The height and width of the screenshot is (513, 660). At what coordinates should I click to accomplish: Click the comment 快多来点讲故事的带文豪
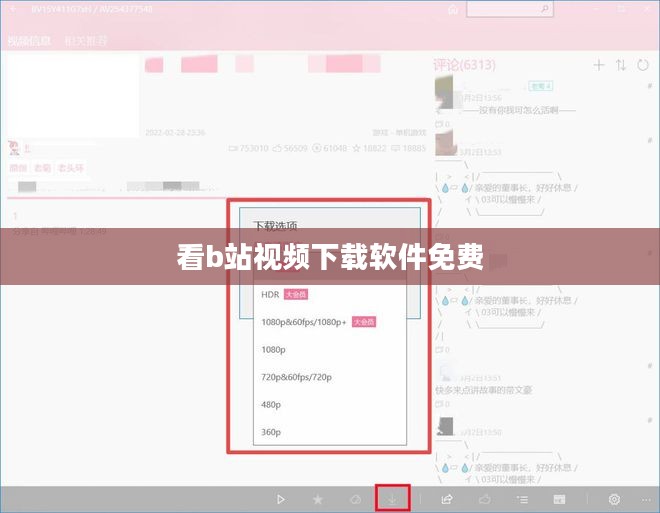click(x=484, y=390)
